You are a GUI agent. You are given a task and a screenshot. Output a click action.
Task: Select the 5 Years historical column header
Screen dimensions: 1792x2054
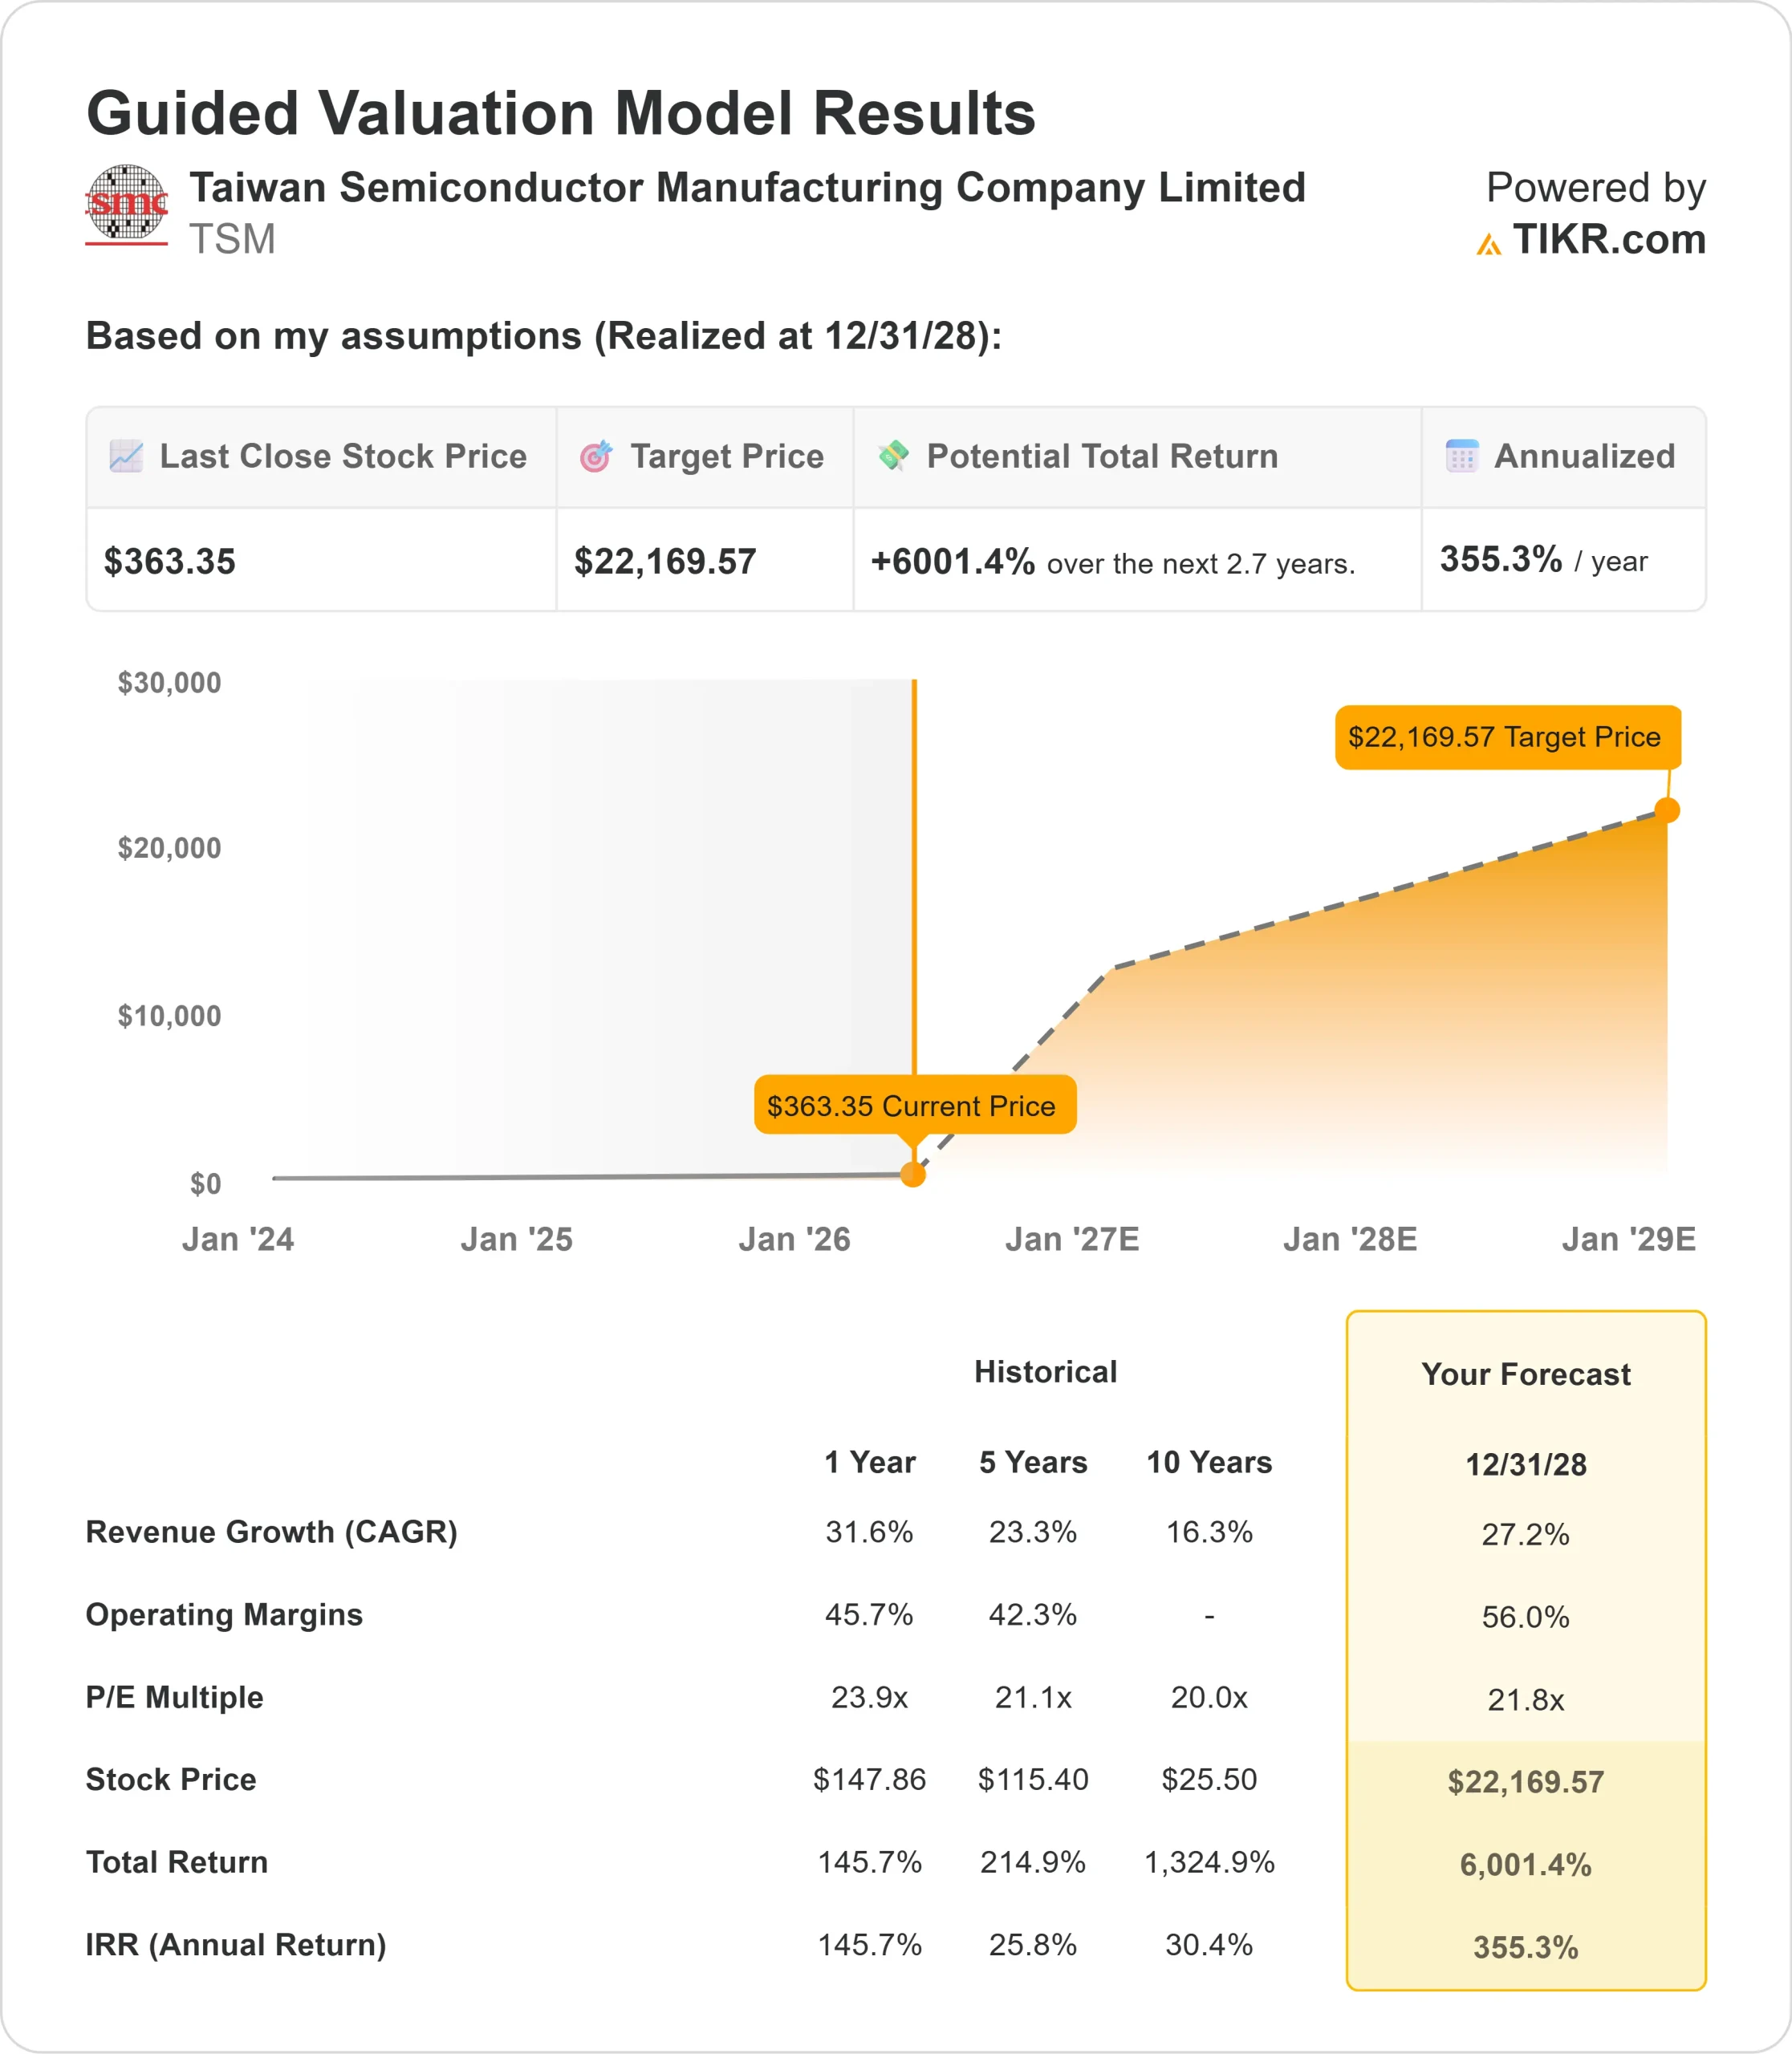point(1033,1462)
